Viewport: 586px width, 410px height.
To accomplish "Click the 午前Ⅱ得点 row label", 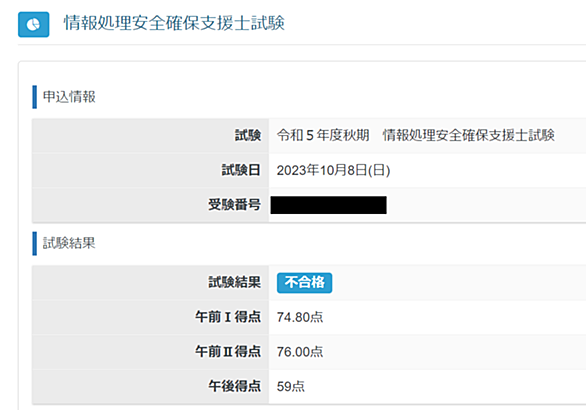I will point(228,351).
